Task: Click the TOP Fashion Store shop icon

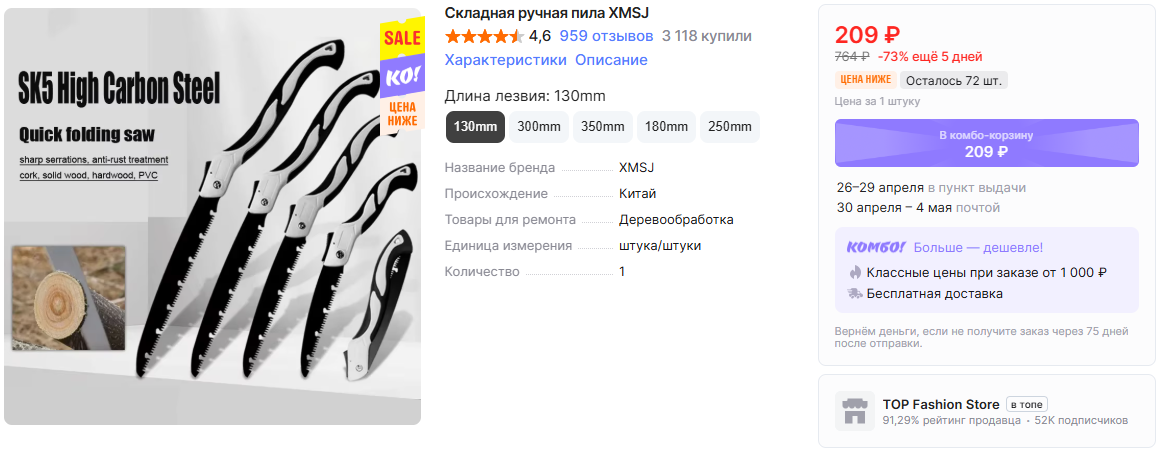Action: pyautogui.click(x=854, y=411)
